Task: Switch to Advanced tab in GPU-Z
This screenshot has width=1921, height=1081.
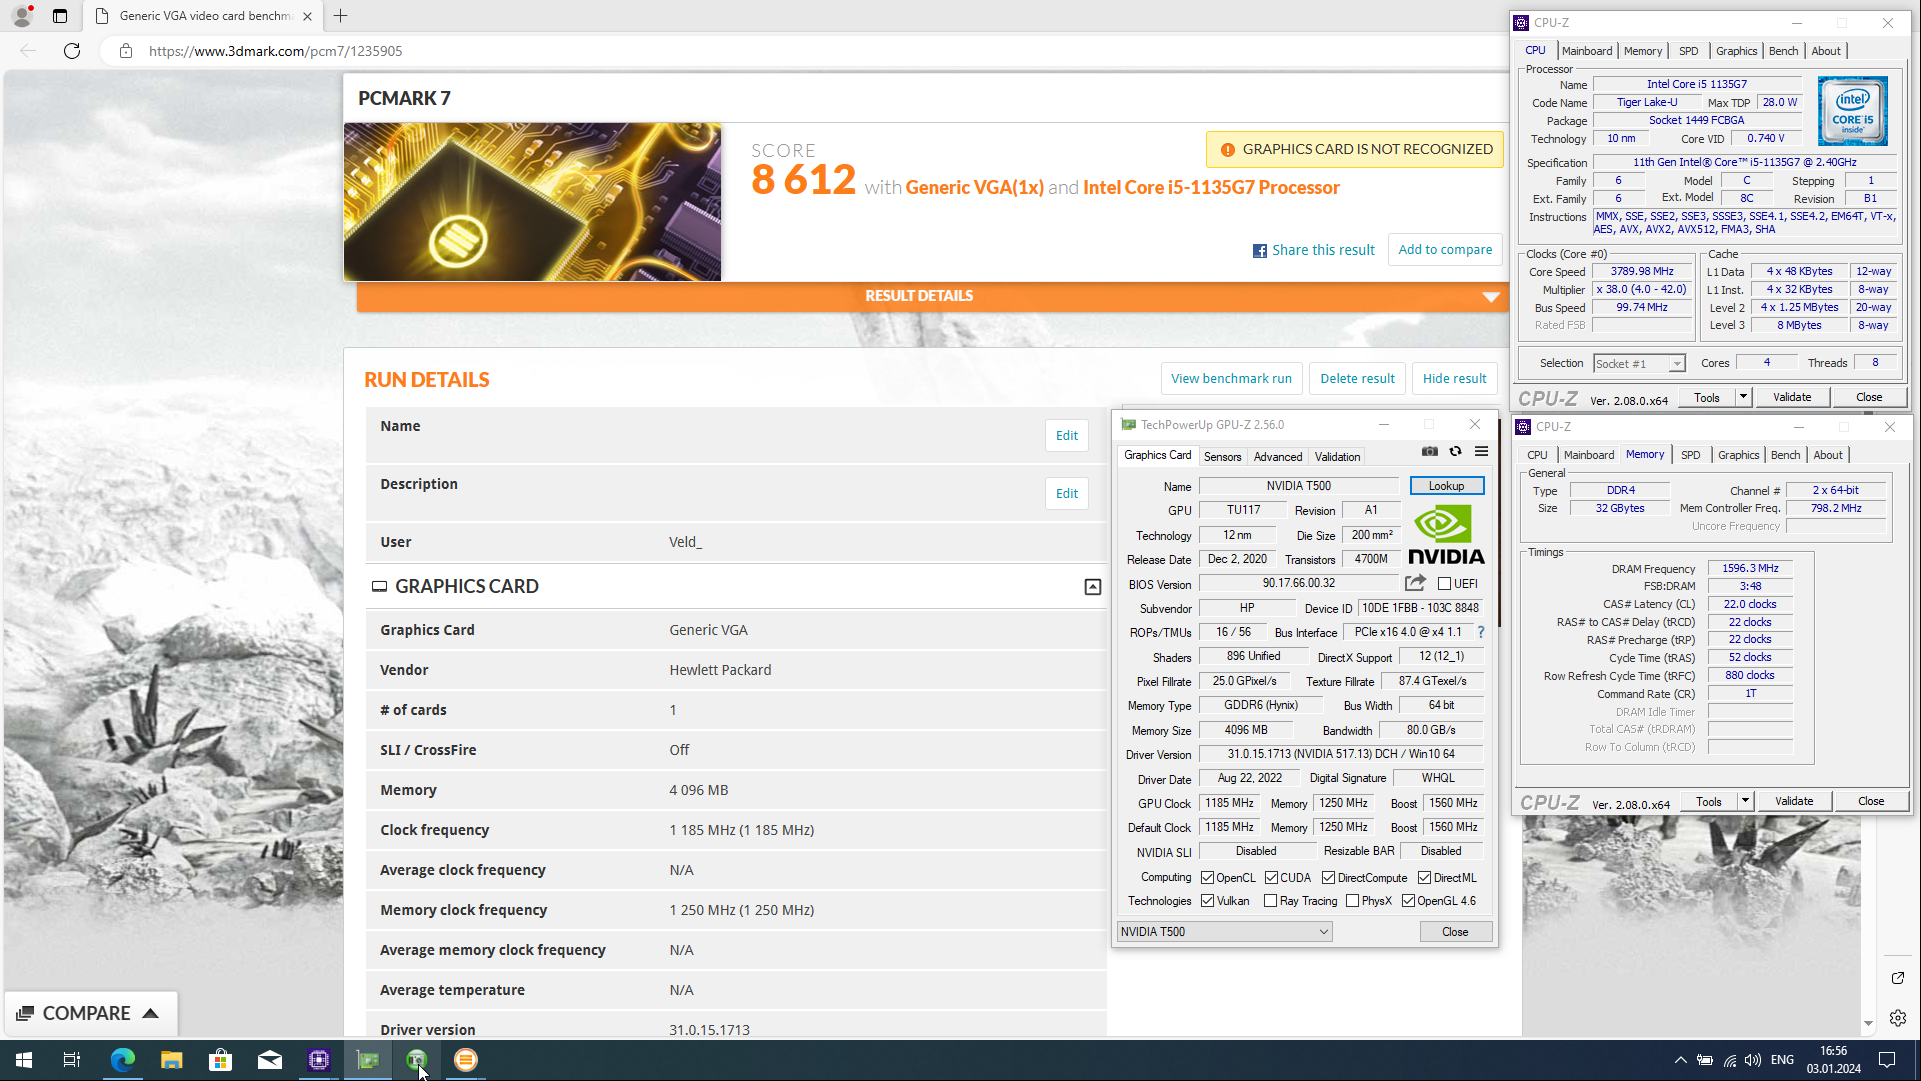Action: pyautogui.click(x=1278, y=457)
